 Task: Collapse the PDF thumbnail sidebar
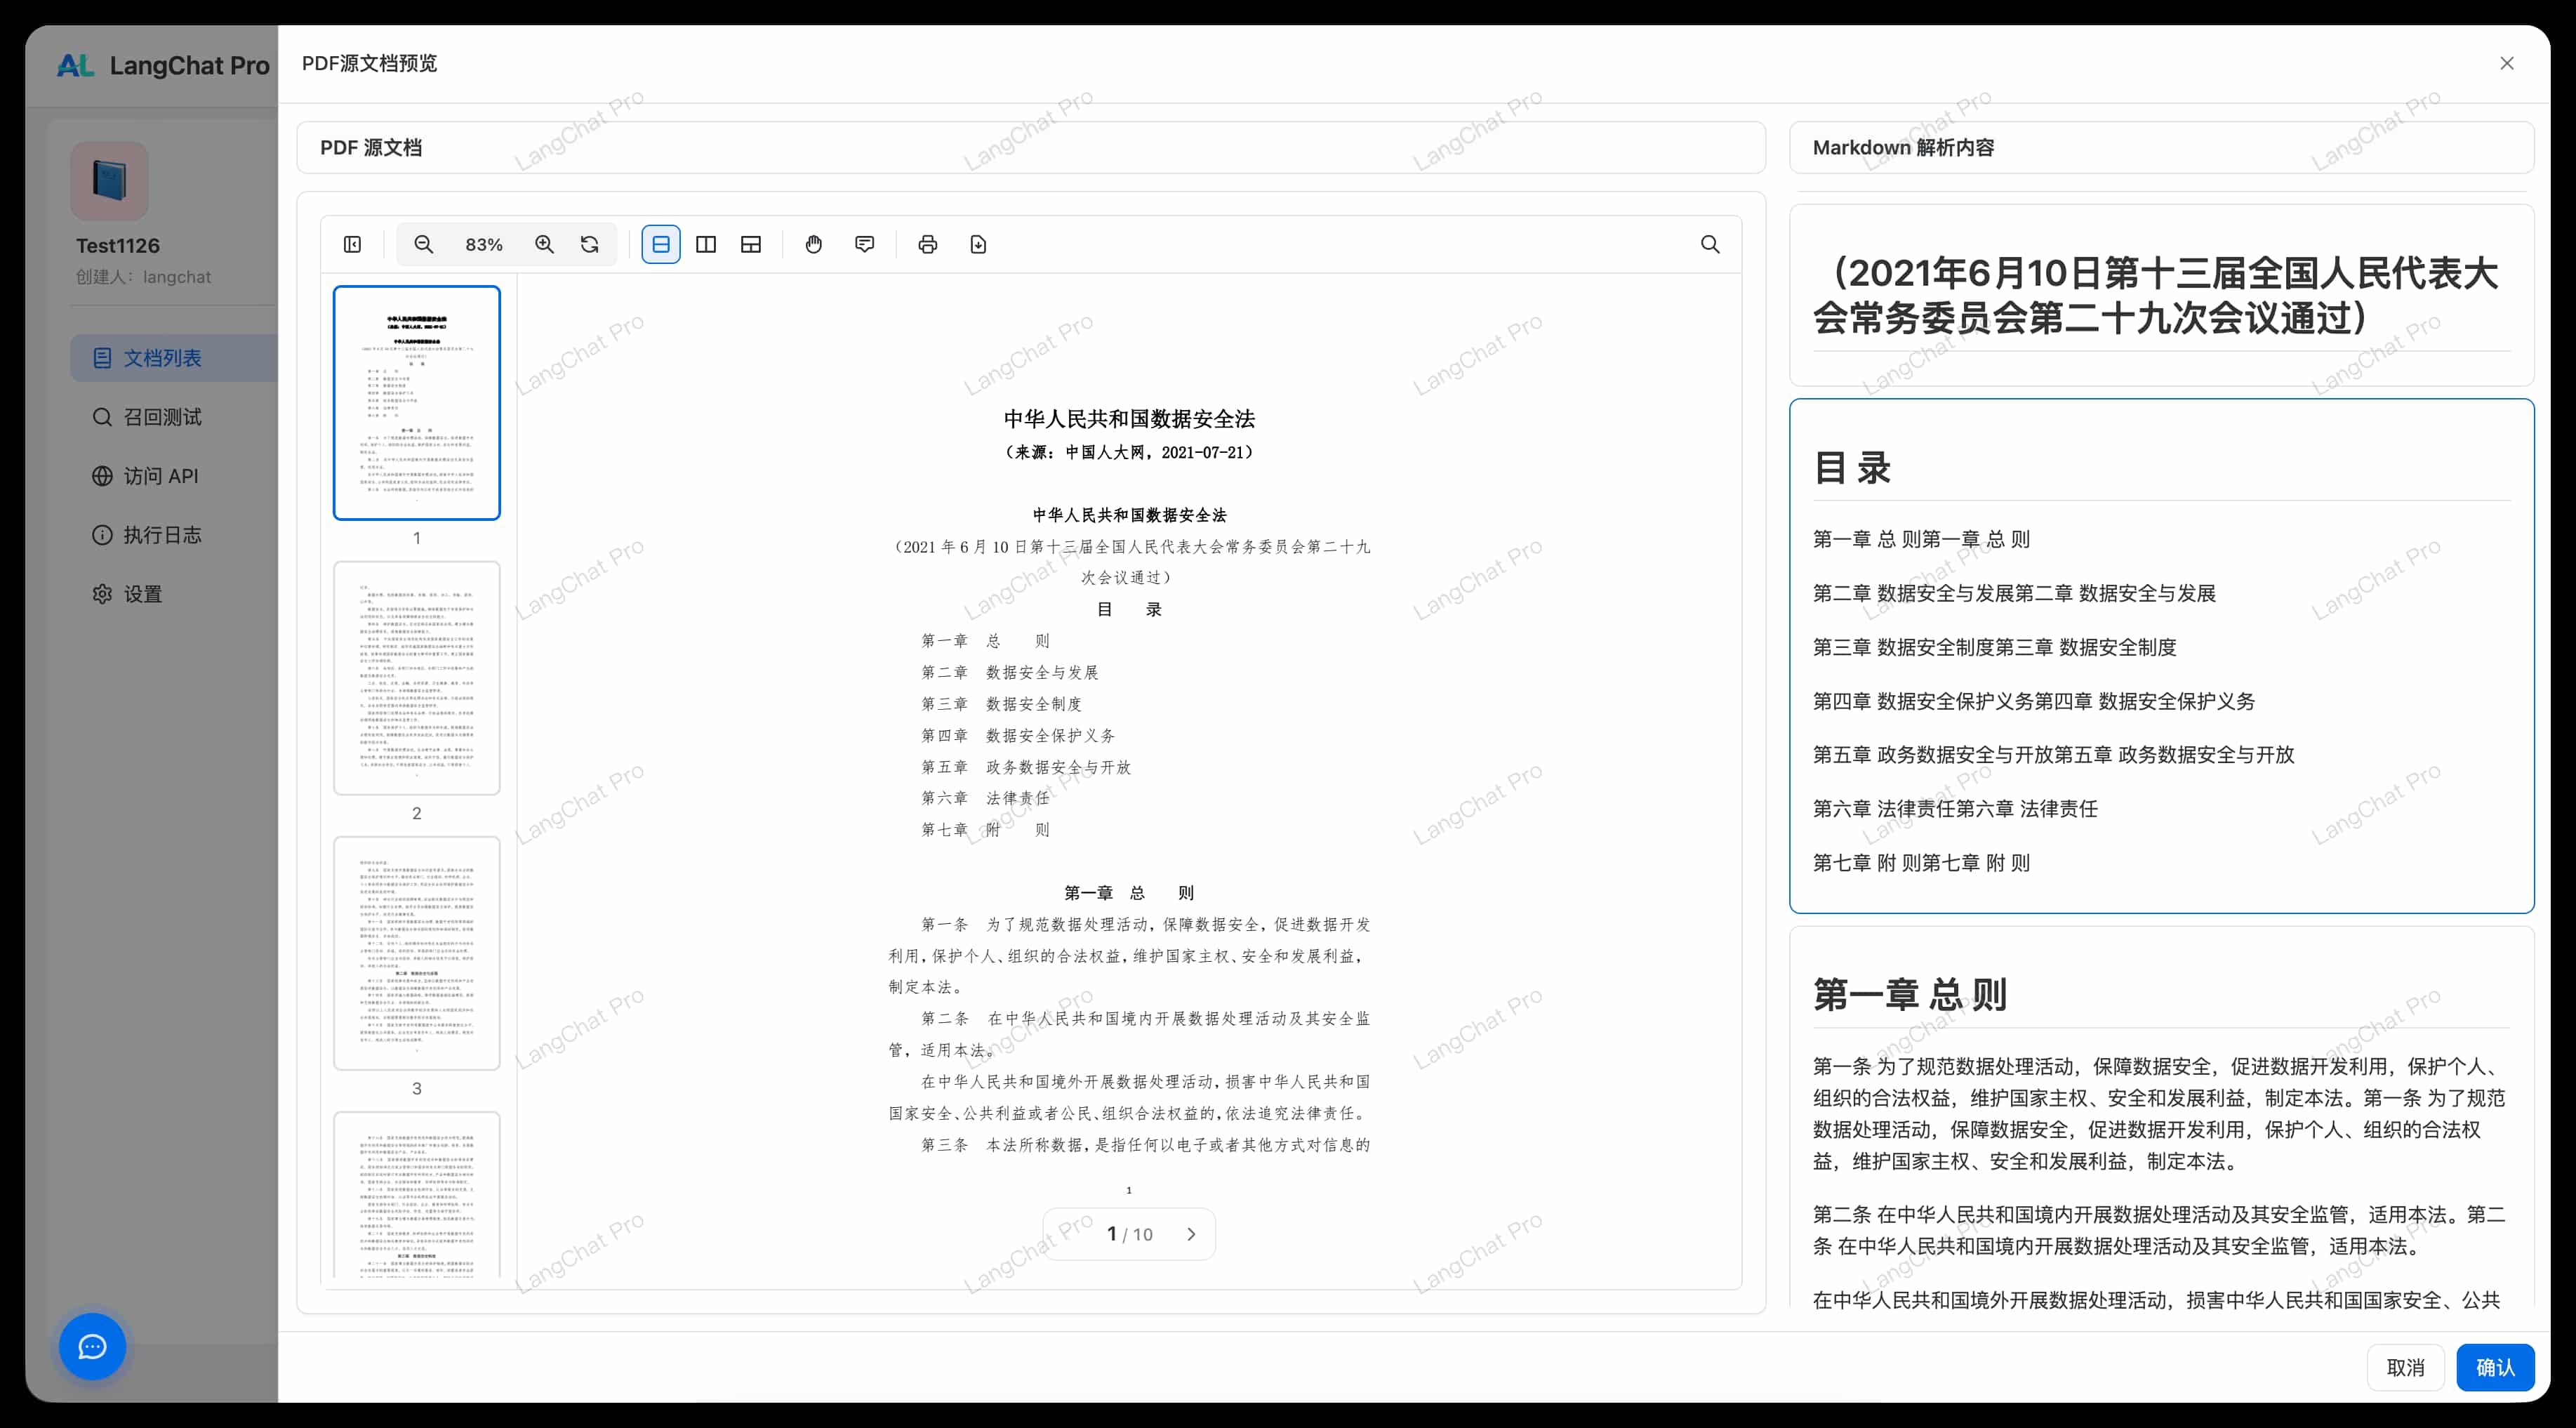(352, 244)
